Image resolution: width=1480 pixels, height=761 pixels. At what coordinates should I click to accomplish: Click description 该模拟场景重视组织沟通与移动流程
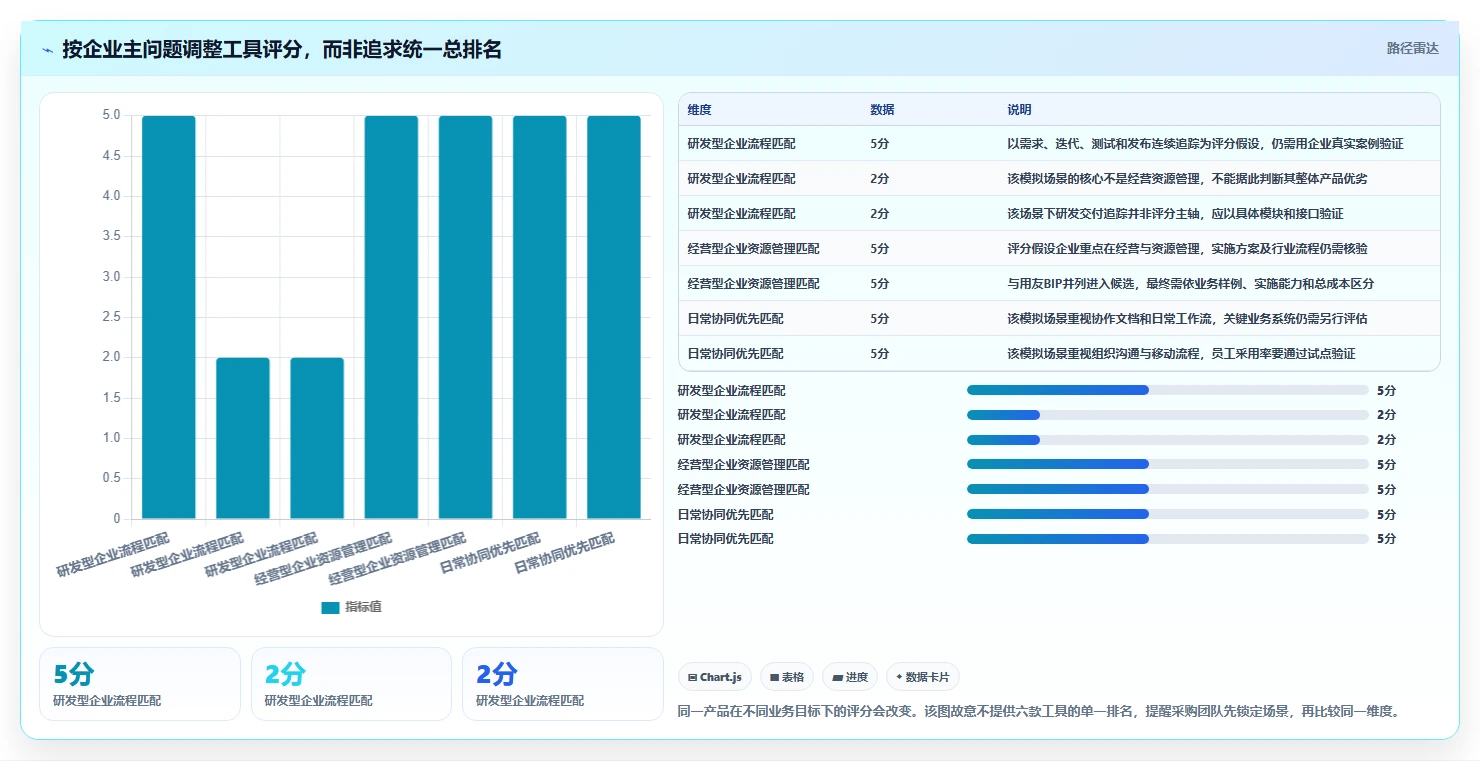pyautogui.click(x=1181, y=354)
